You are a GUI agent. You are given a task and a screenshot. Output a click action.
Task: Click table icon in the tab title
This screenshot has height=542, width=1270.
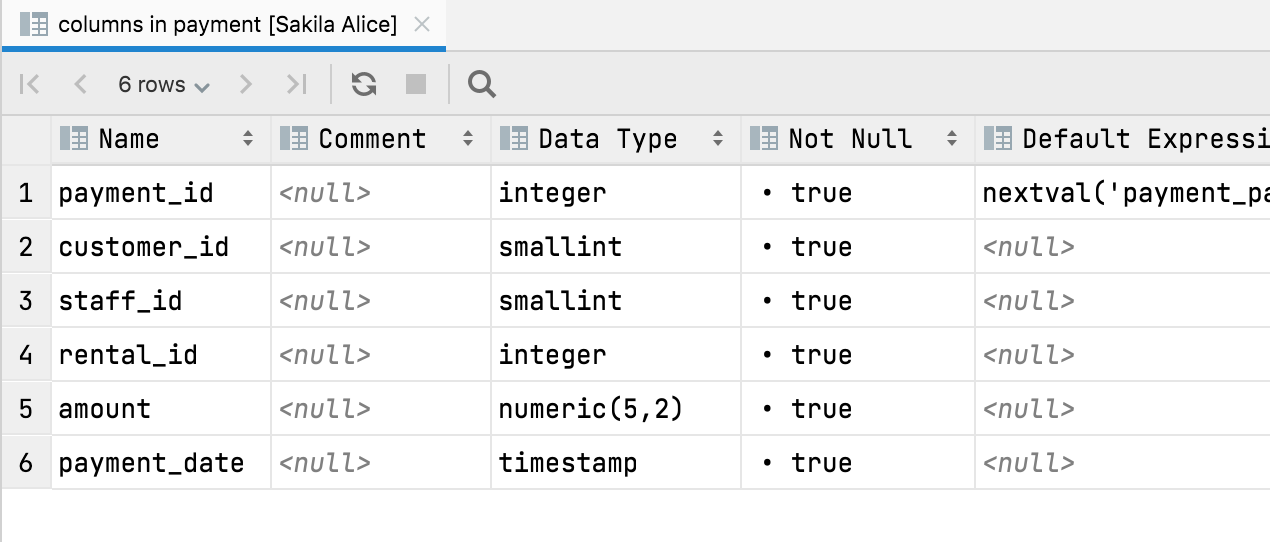34,25
